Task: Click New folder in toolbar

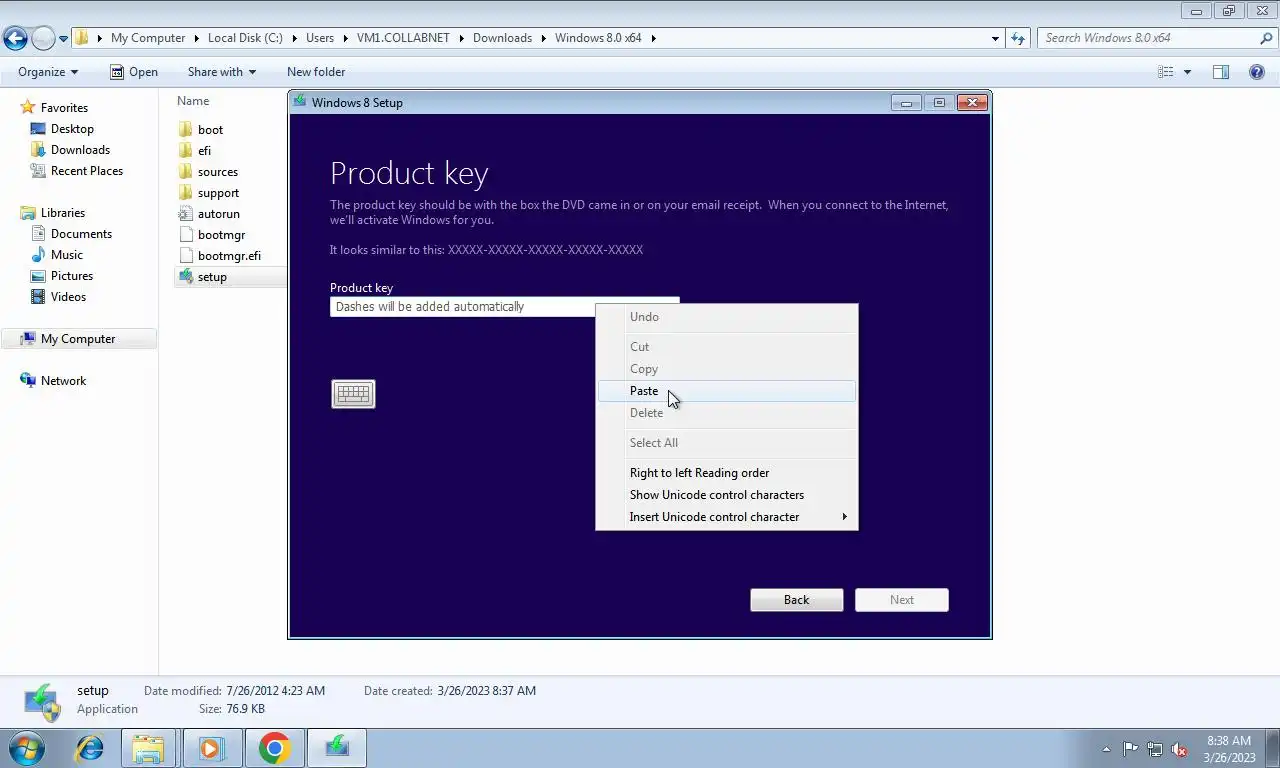Action: tap(316, 72)
